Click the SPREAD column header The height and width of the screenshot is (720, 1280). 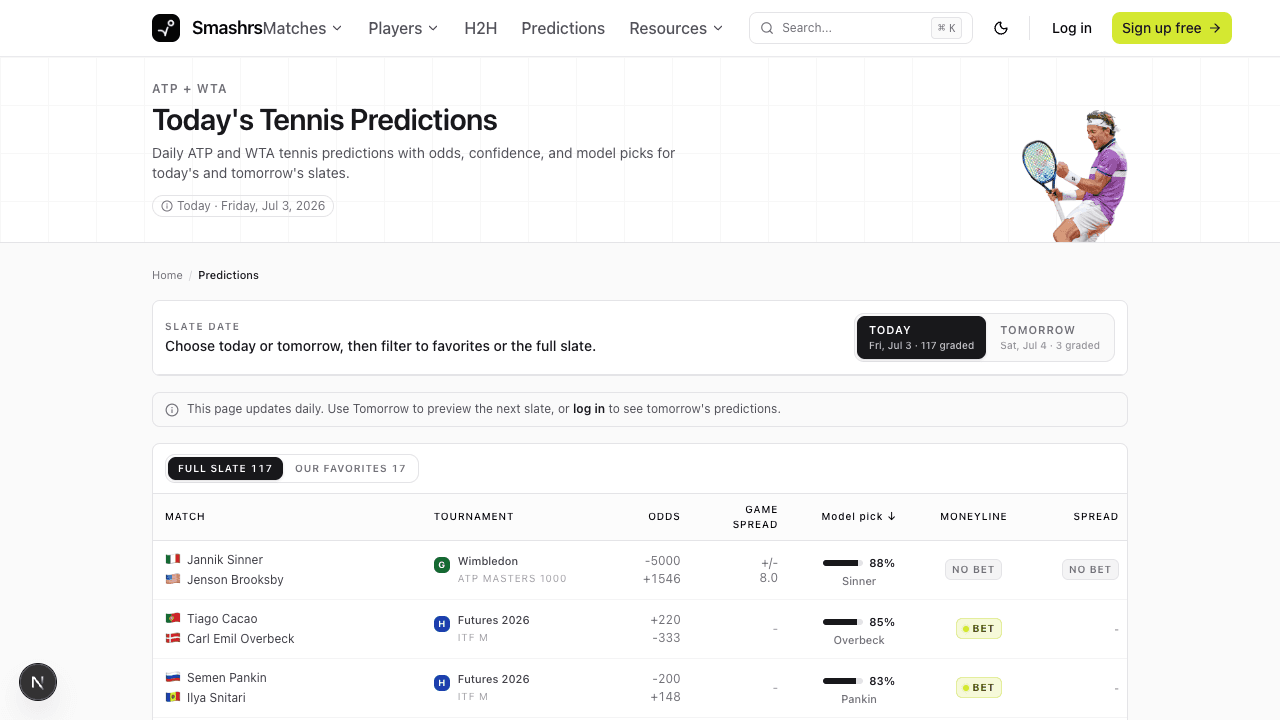pos(1096,517)
